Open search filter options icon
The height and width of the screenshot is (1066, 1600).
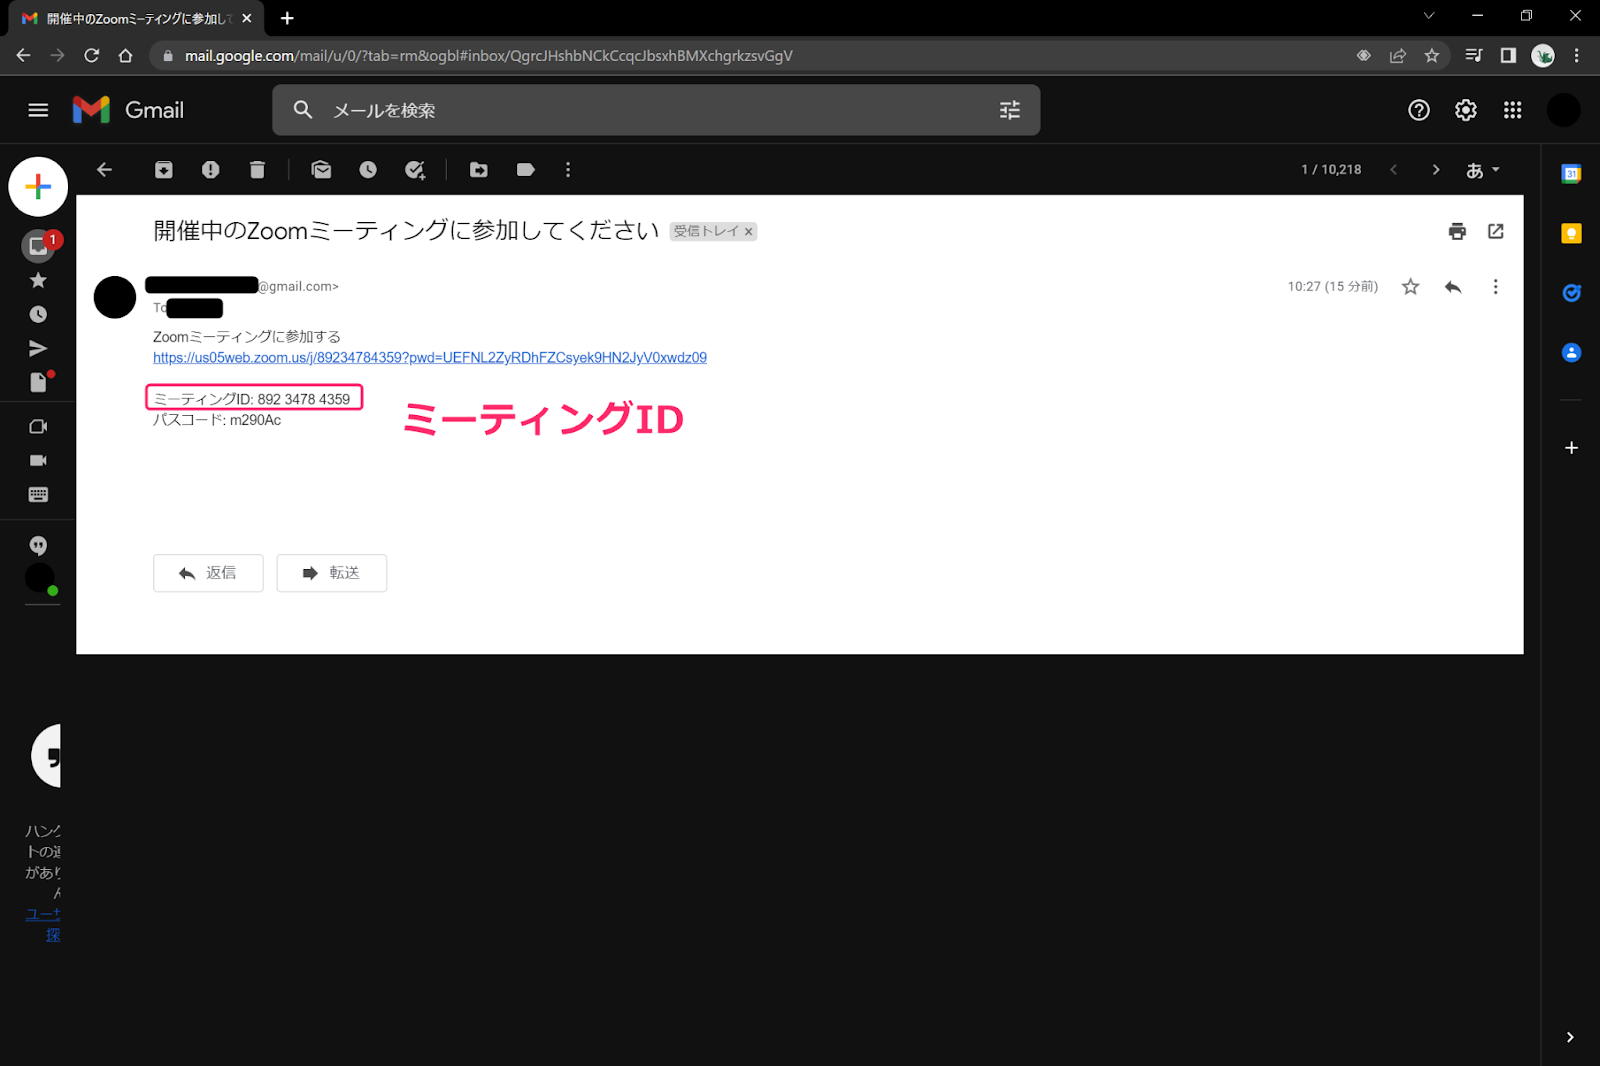pyautogui.click(x=1010, y=110)
